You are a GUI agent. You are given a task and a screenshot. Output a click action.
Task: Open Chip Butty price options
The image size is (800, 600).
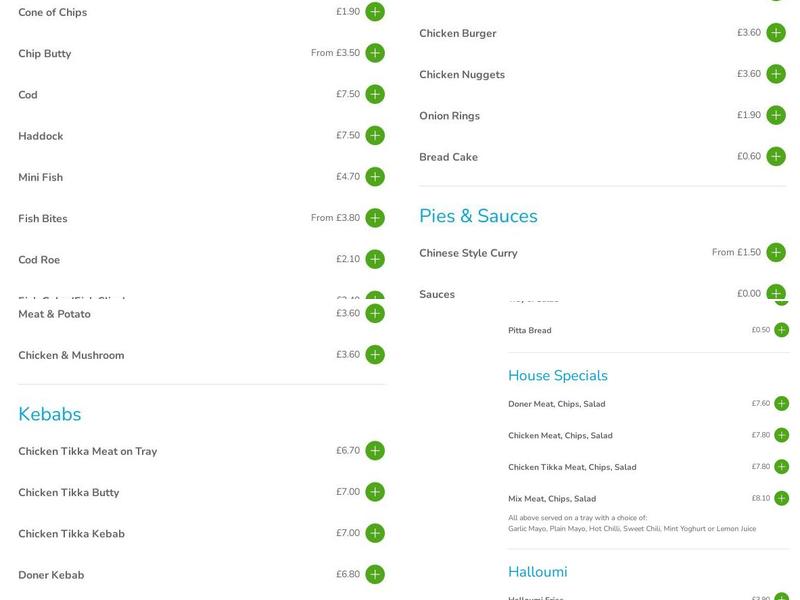pos(375,53)
